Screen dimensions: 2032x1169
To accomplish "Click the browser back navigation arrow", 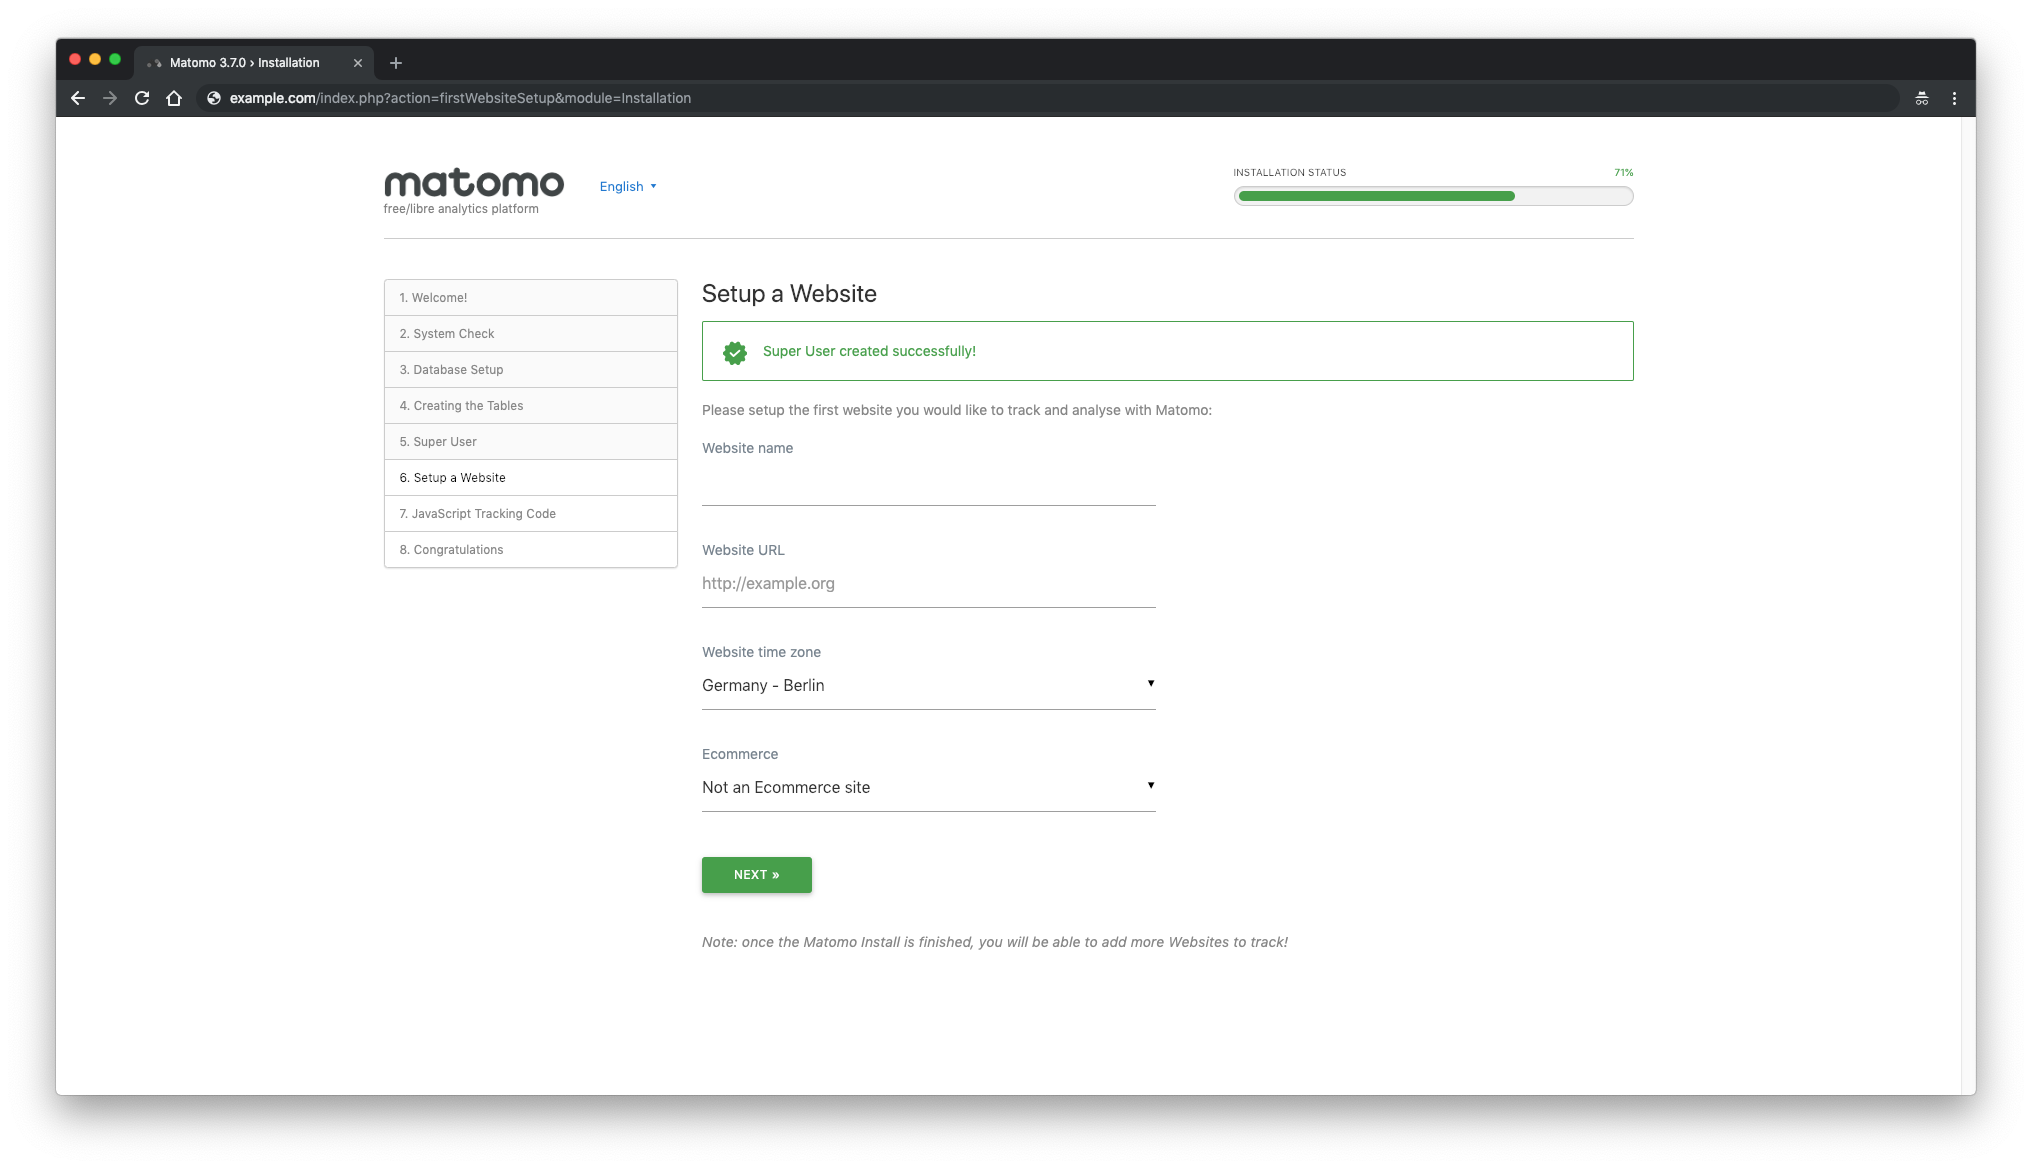I will (77, 98).
